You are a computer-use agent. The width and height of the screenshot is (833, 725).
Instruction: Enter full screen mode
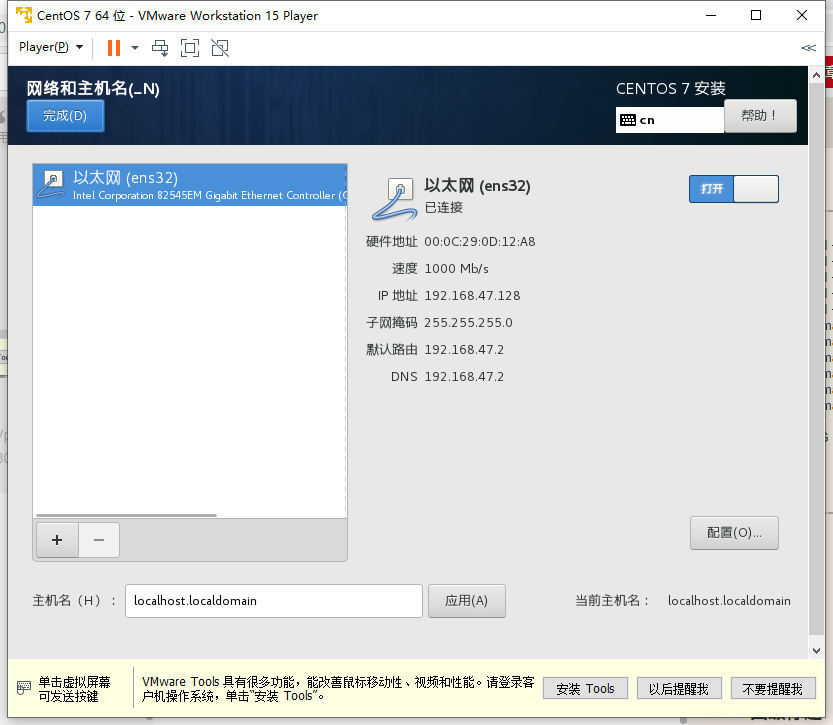coord(190,47)
